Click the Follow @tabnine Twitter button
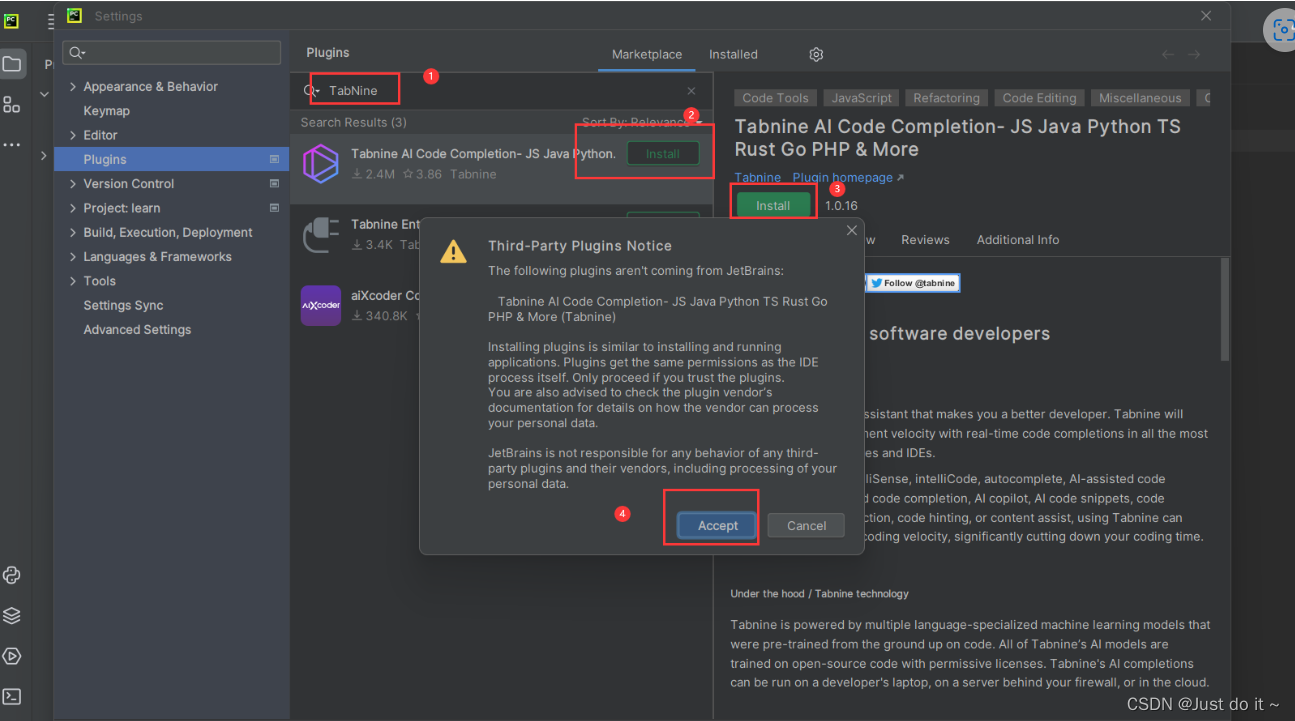 912,283
